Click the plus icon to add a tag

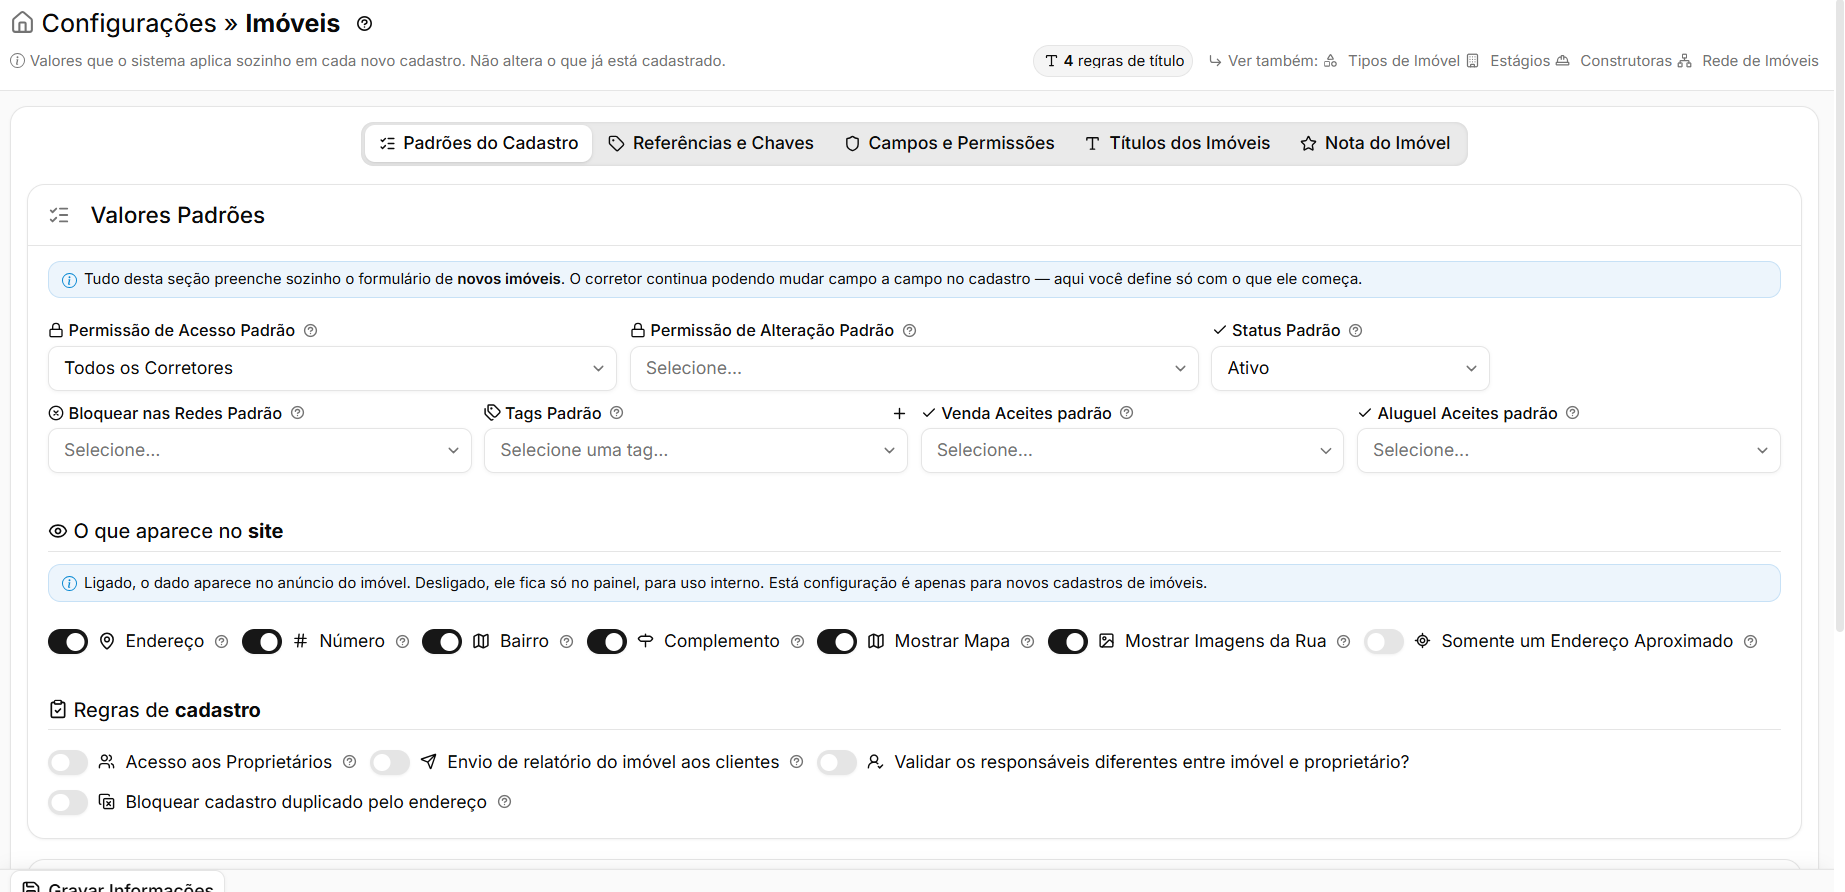tap(899, 413)
